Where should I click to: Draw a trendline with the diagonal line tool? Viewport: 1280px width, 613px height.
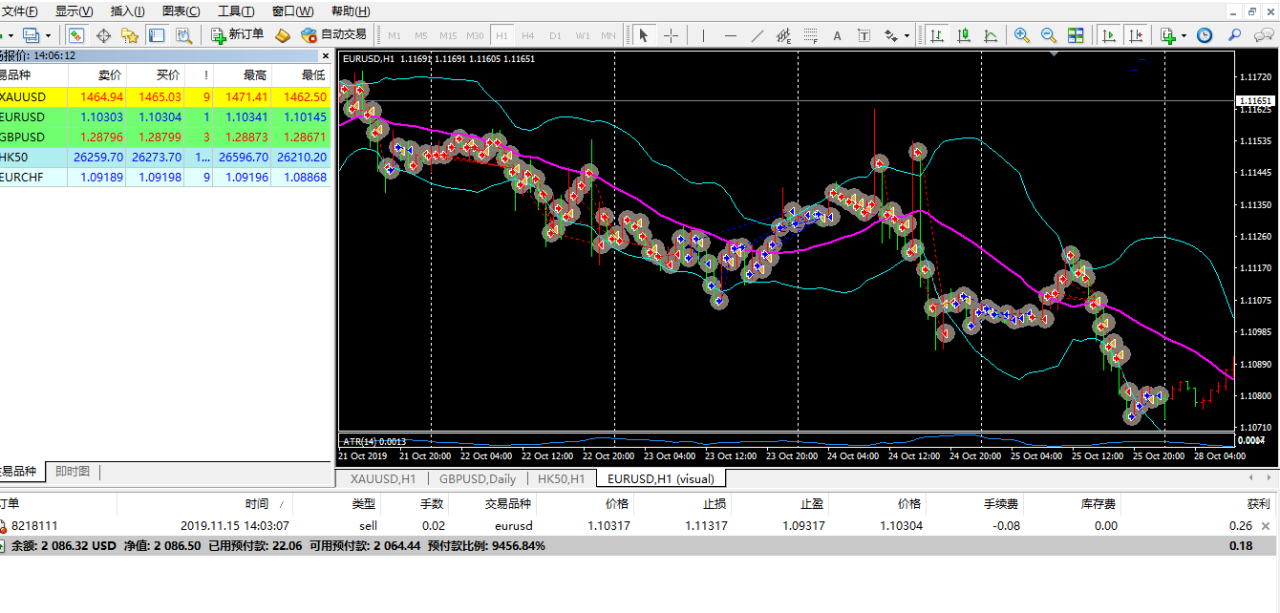(757, 35)
